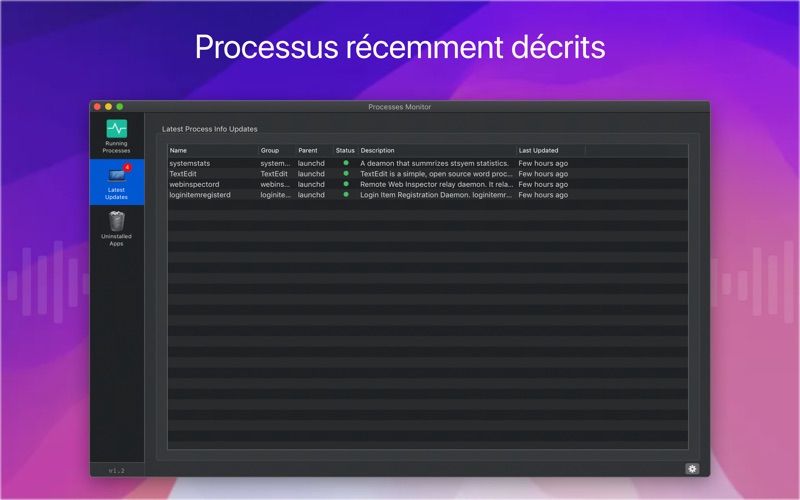Sort by the Group column header
This screenshot has height=500, width=800.
[277, 151]
